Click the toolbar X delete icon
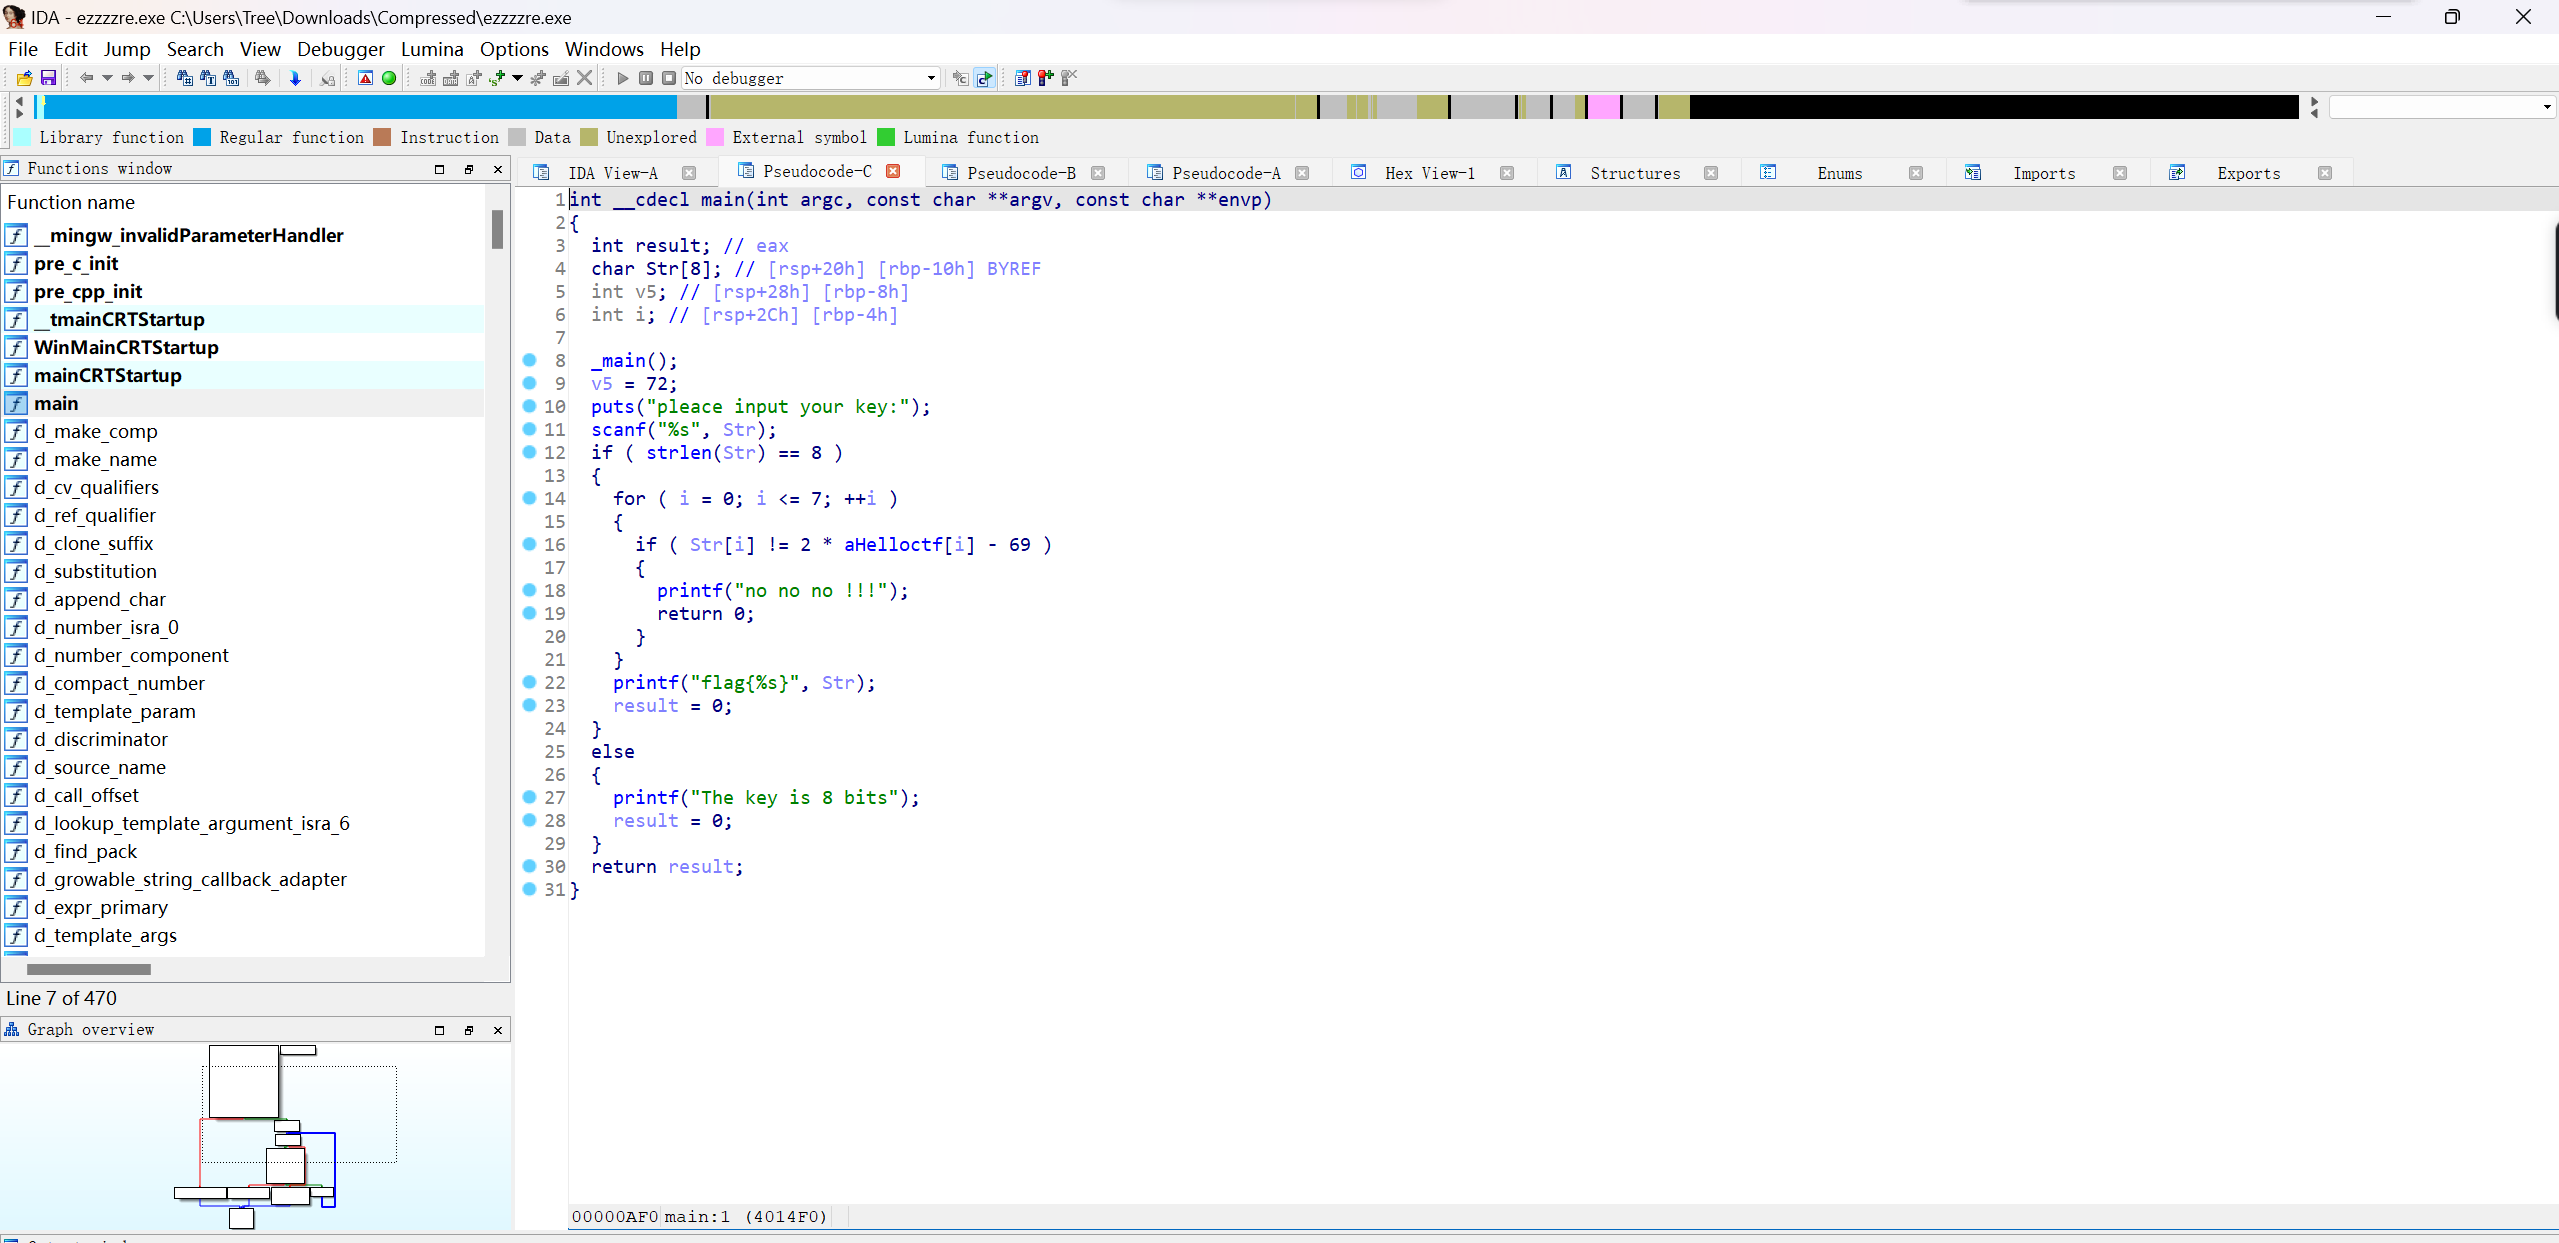 tap(585, 78)
